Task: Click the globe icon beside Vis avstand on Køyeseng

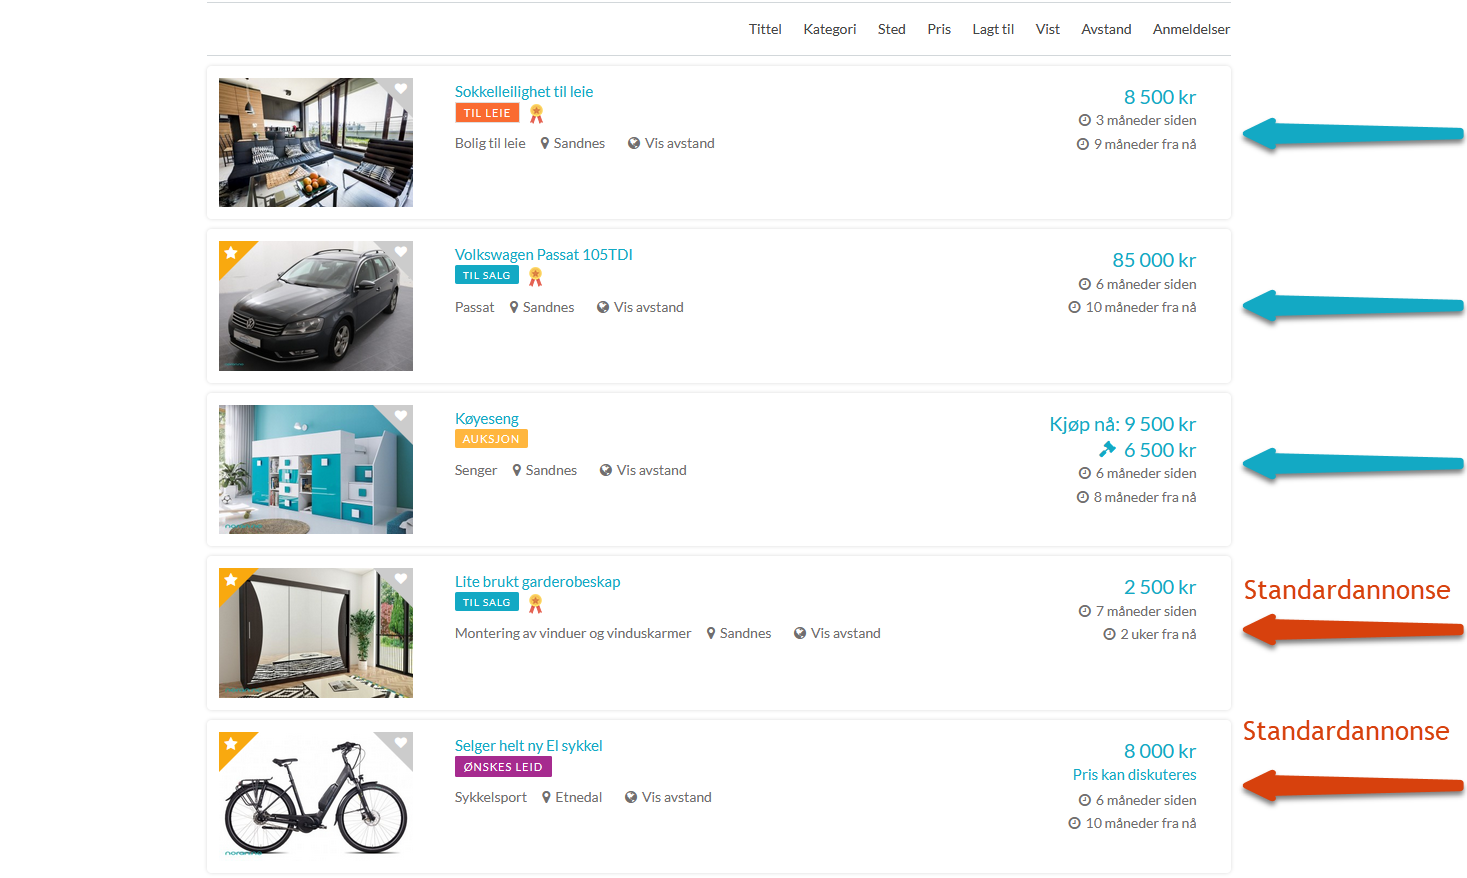Action: point(606,470)
